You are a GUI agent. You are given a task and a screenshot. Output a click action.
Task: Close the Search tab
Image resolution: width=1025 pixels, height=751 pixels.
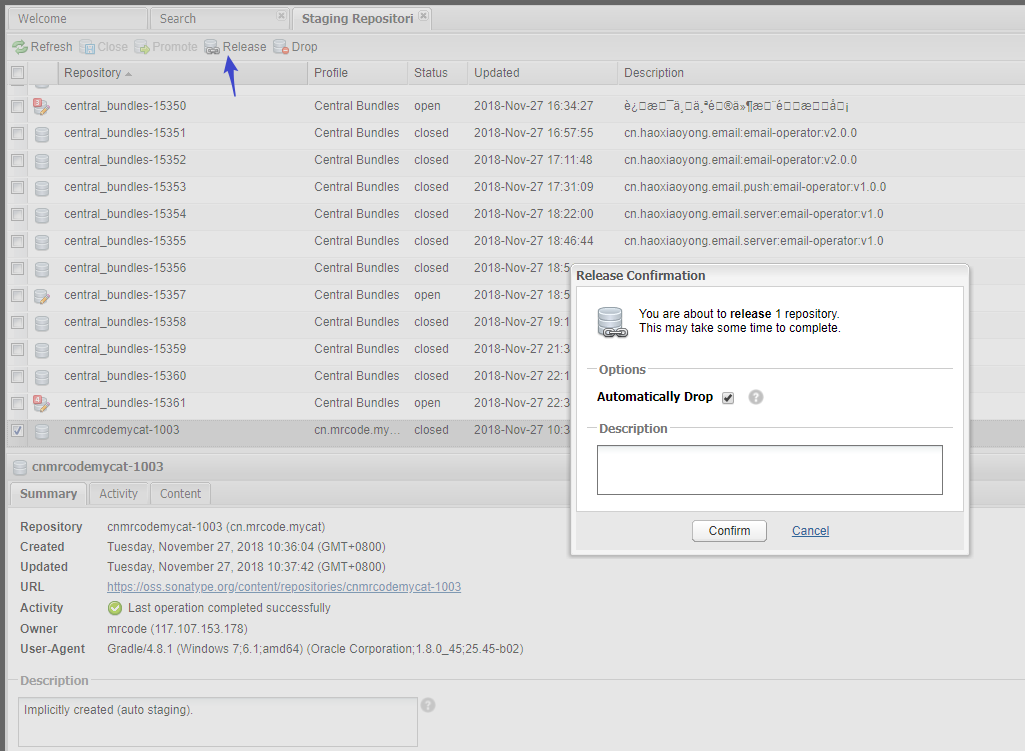click(280, 17)
